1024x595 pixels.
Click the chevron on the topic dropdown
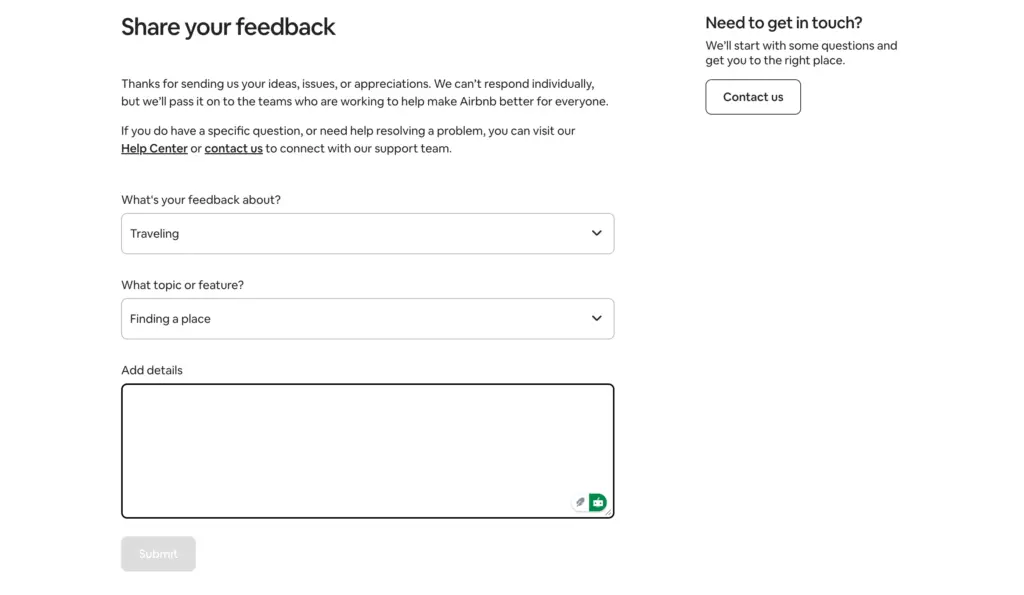click(596, 318)
